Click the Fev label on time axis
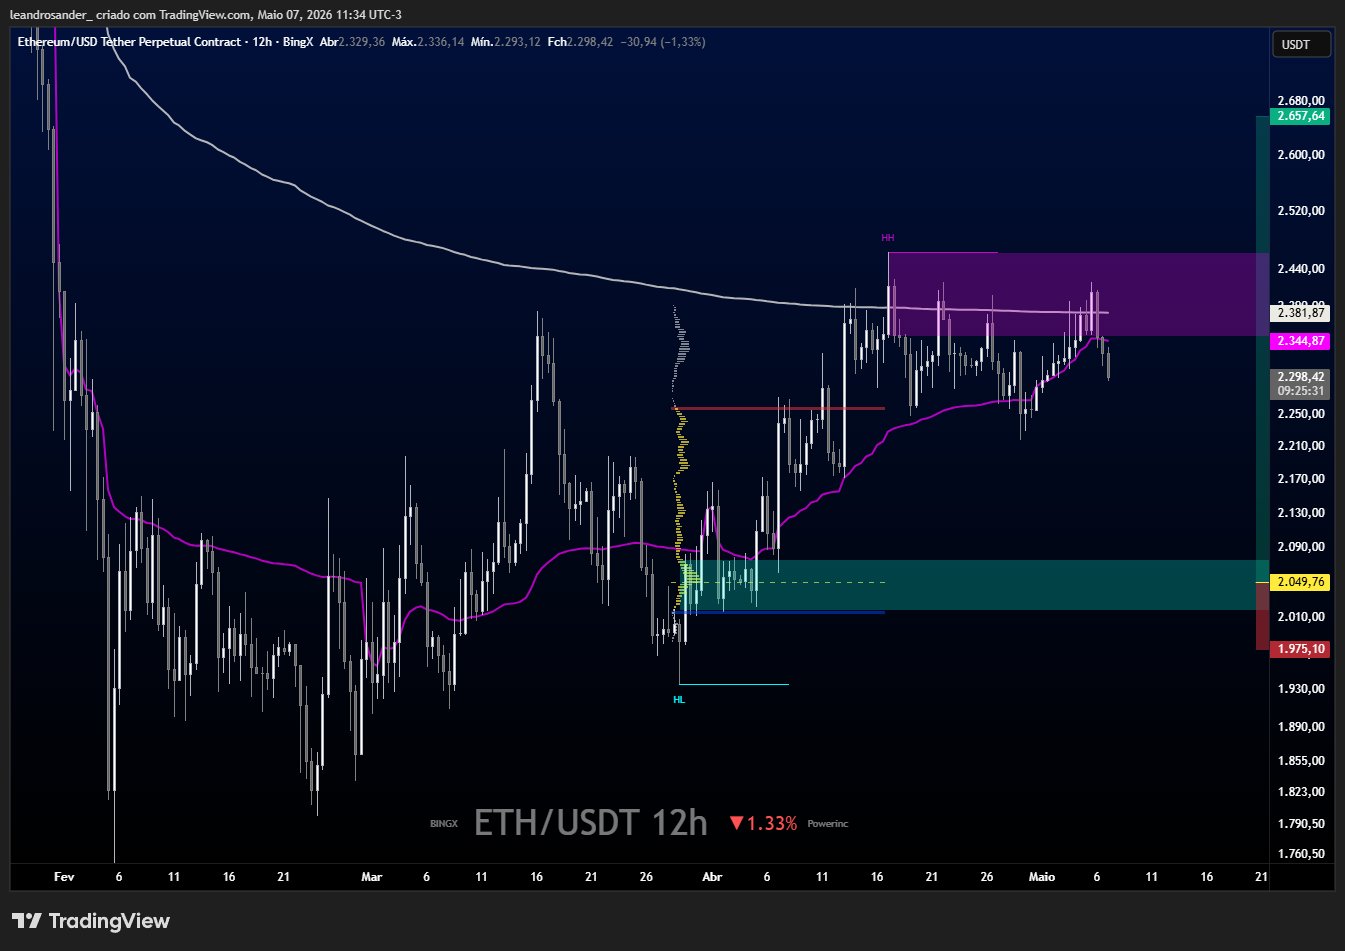The image size is (1345, 951). [64, 877]
